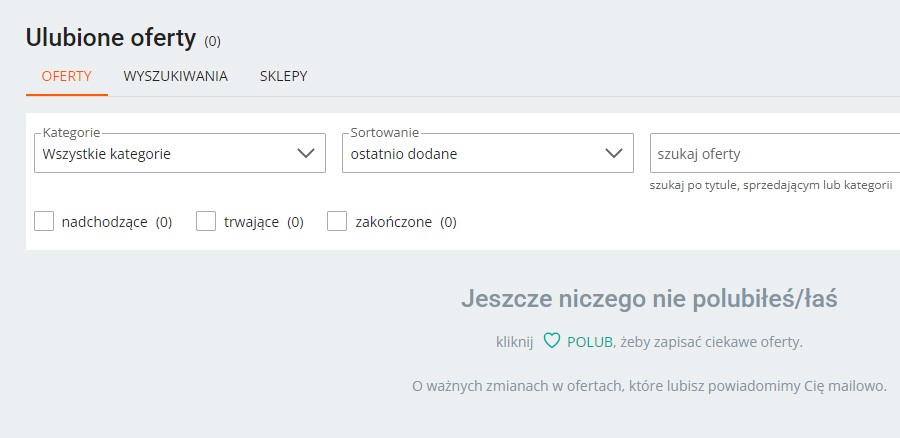Enable the trwające checkbox
Screen dimensions: 900x438
(x=206, y=221)
